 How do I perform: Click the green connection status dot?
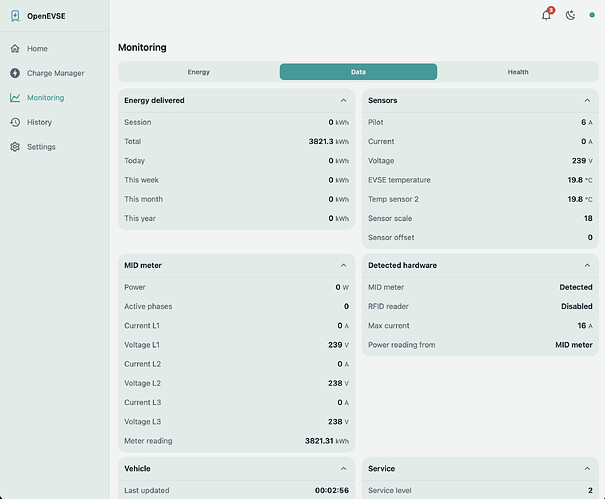pos(592,15)
